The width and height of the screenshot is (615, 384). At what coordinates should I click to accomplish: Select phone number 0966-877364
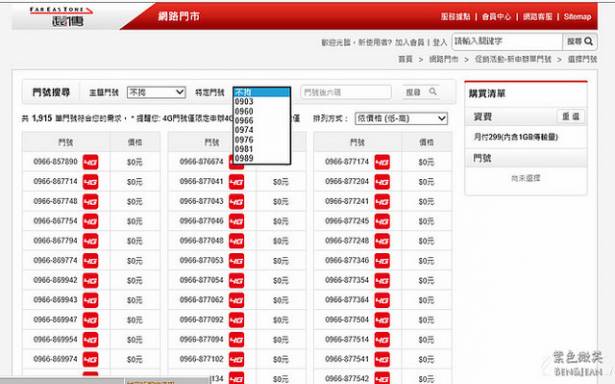coord(347,300)
